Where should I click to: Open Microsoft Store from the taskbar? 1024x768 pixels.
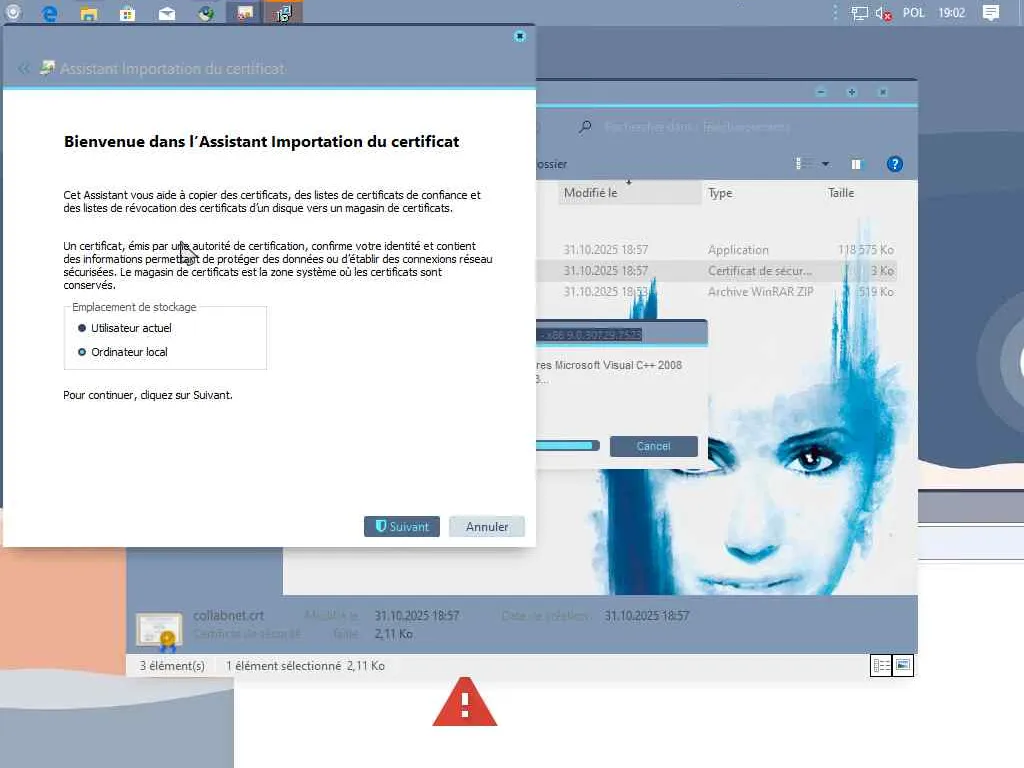coord(127,13)
